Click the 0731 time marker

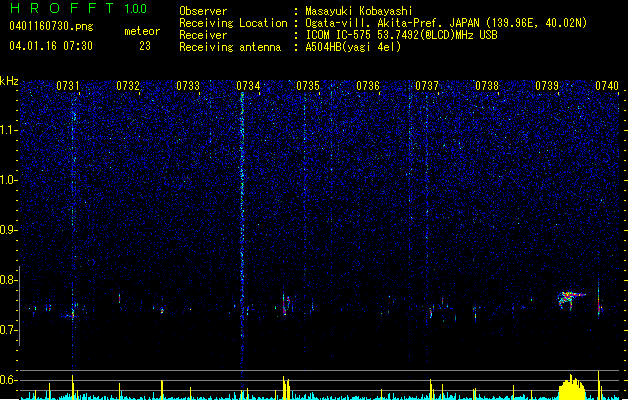coord(68,85)
